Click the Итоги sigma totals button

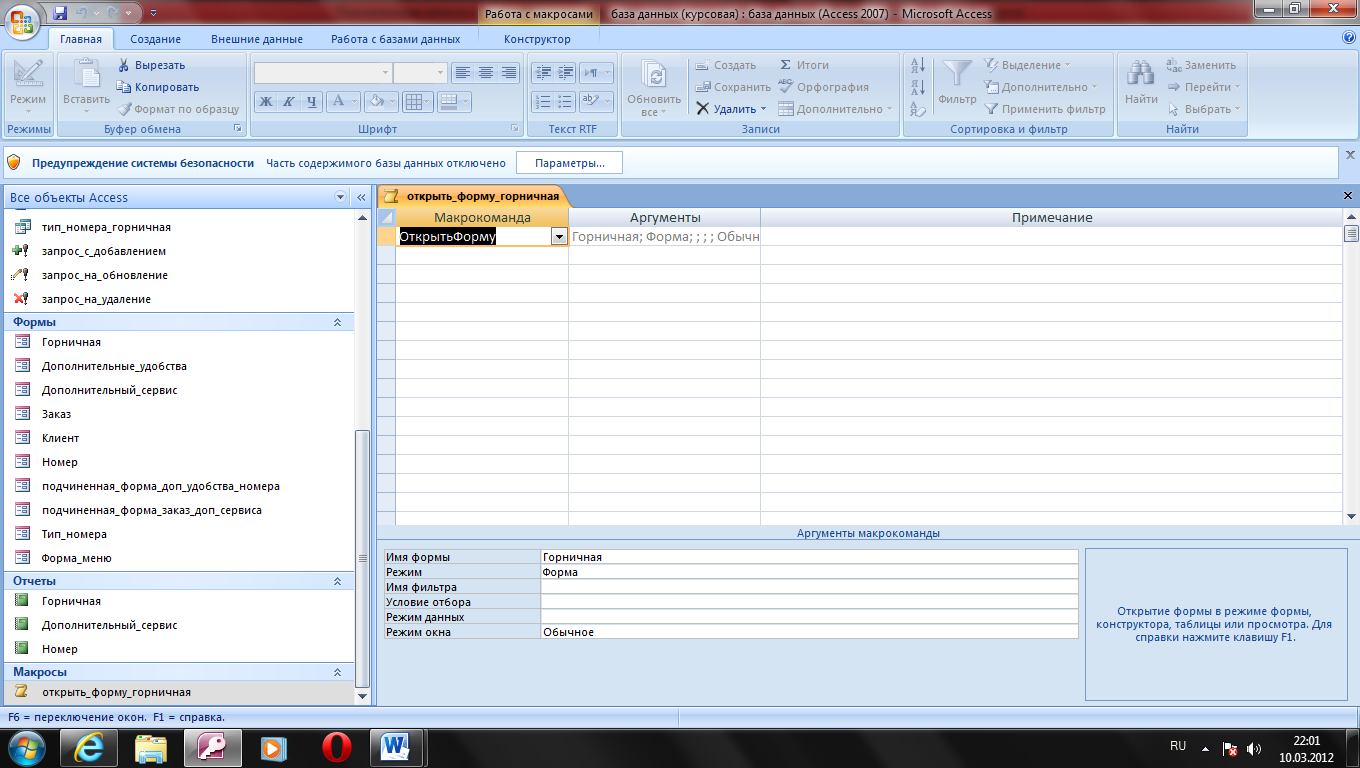(x=804, y=65)
